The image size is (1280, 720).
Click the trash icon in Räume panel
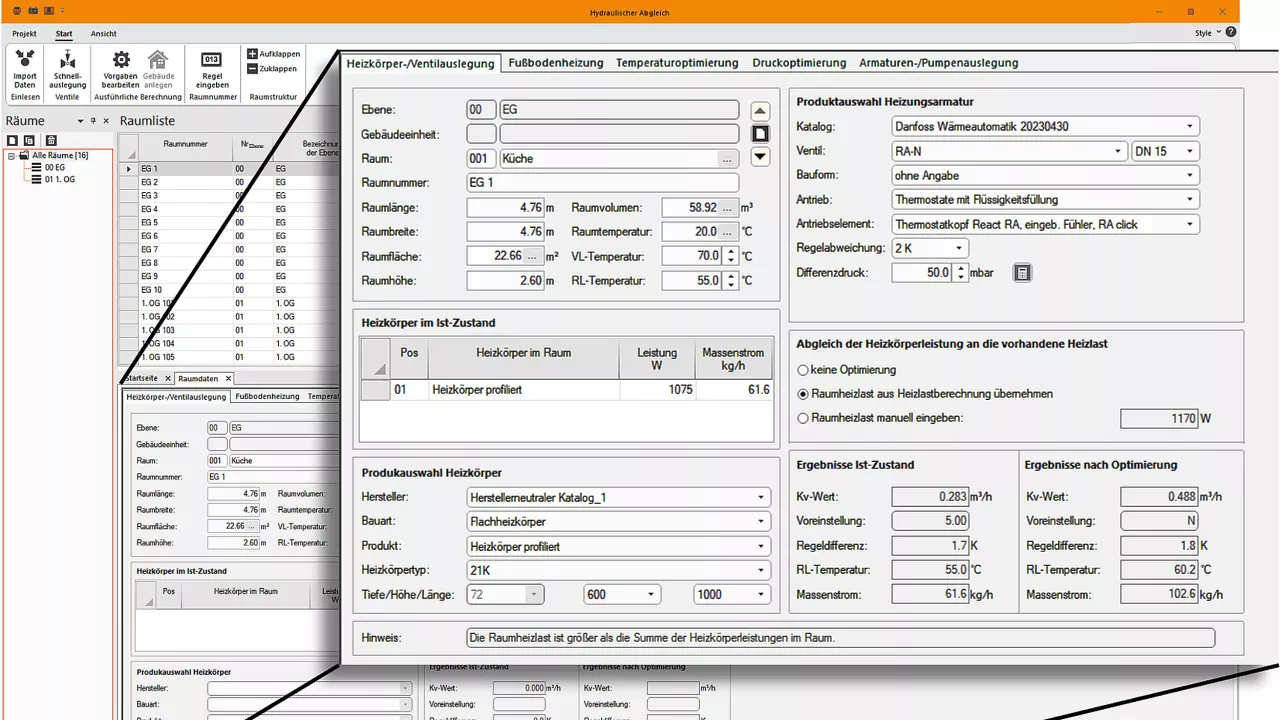pyautogui.click(x=51, y=140)
